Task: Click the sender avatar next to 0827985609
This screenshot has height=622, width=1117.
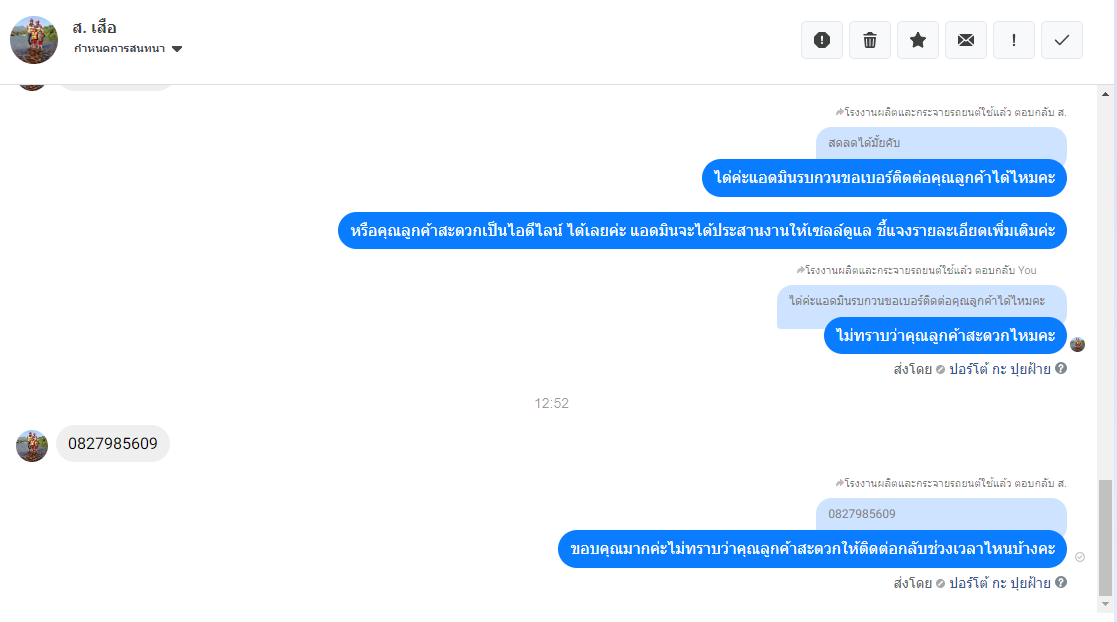Action: [x=32, y=446]
